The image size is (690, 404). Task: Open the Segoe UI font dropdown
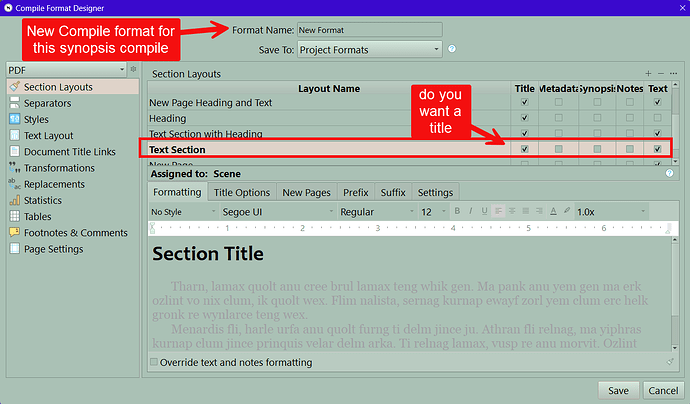[x=278, y=212]
